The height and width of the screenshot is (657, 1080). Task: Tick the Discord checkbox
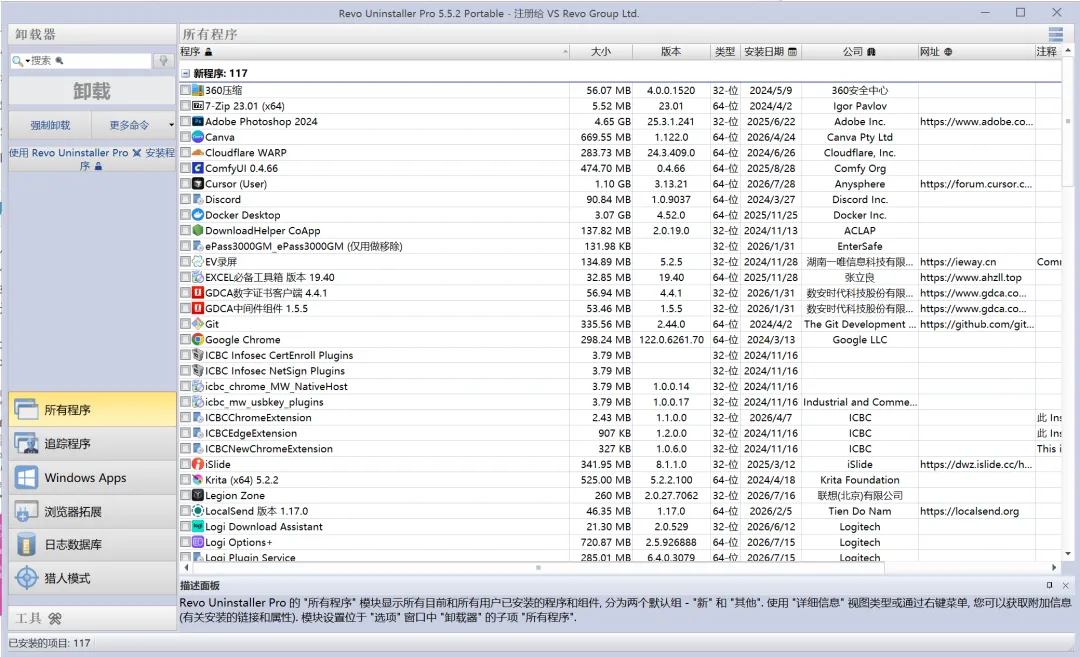(x=185, y=199)
